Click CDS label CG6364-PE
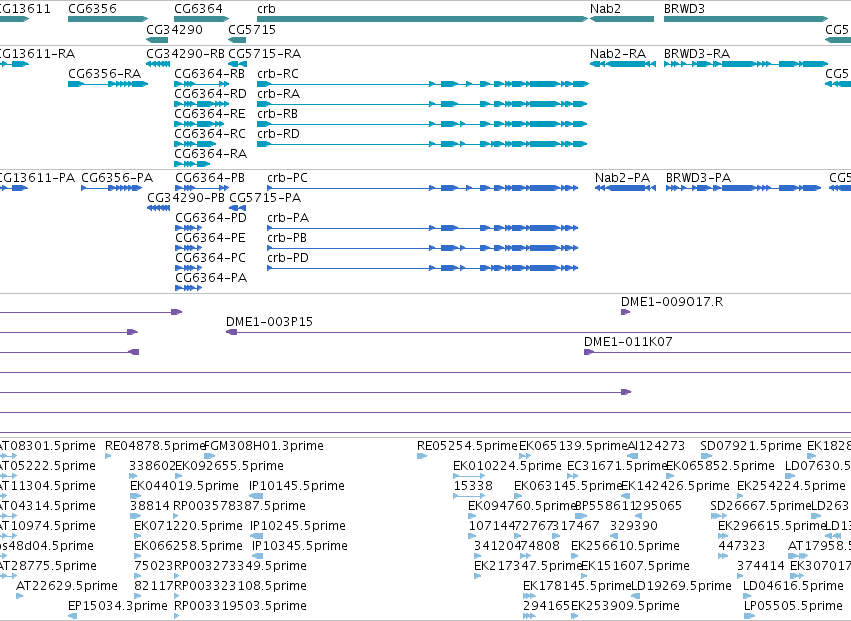Screen dimensions: 851x621 click(x=211, y=238)
